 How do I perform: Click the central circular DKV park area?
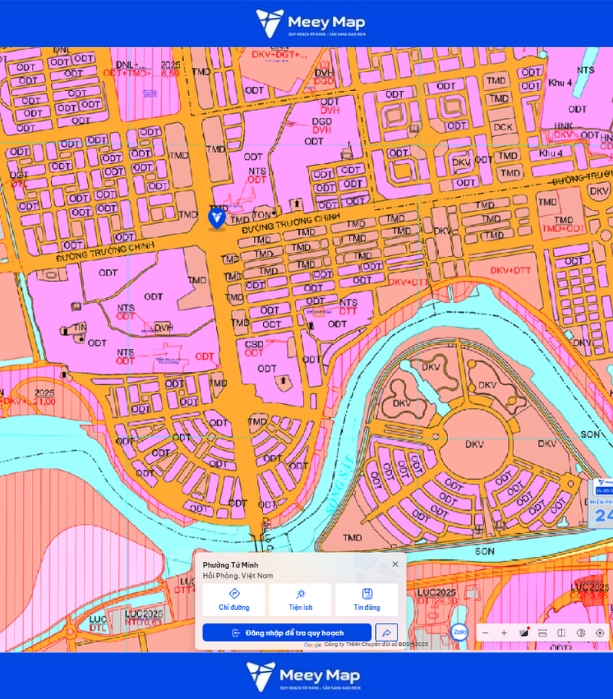[474, 444]
